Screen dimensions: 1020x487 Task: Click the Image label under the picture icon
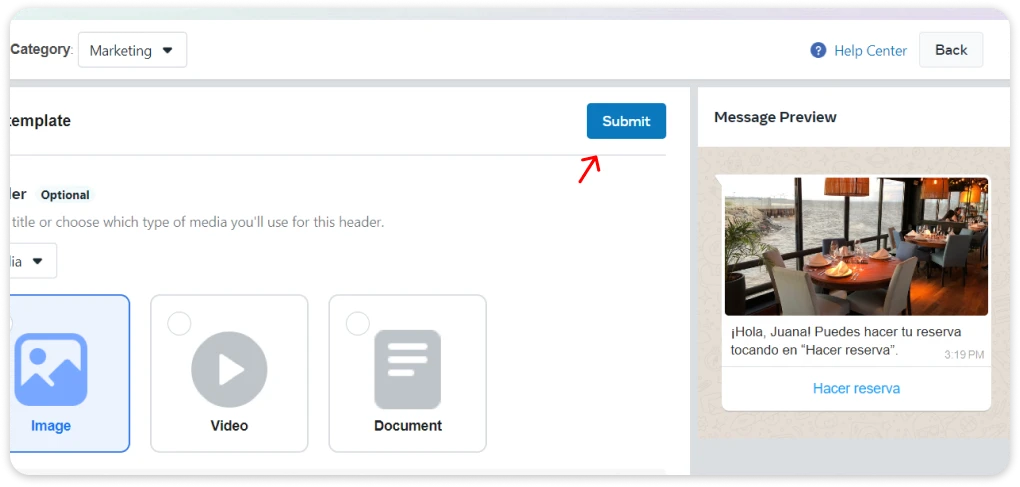tap(51, 426)
